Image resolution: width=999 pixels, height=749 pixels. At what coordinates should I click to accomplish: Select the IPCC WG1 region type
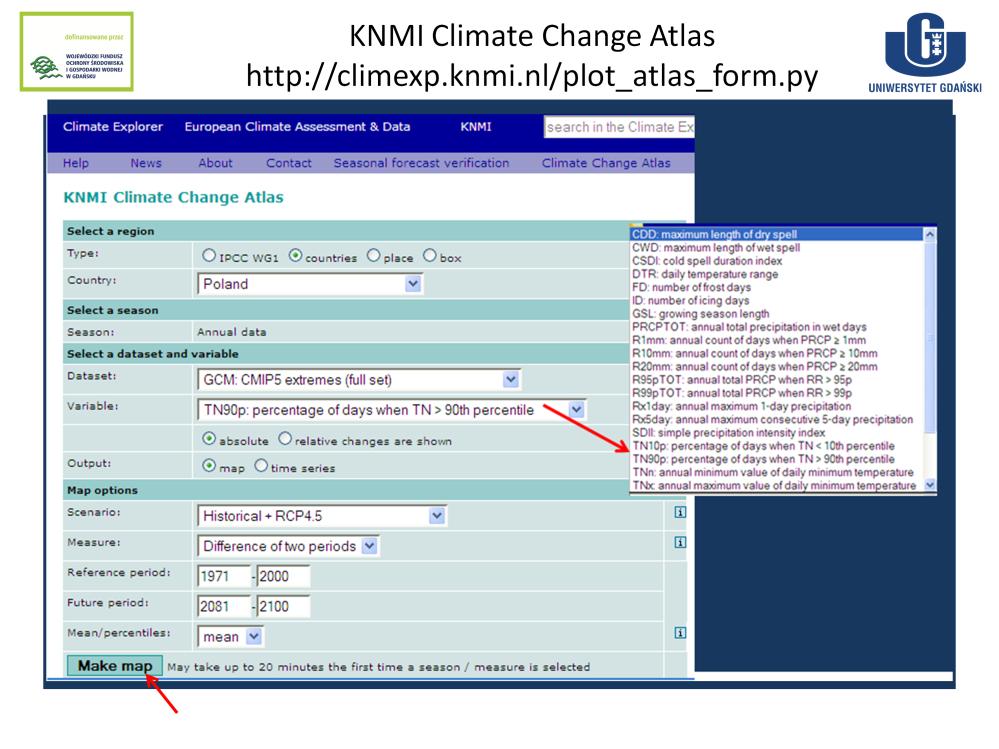[x=208, y=255]
